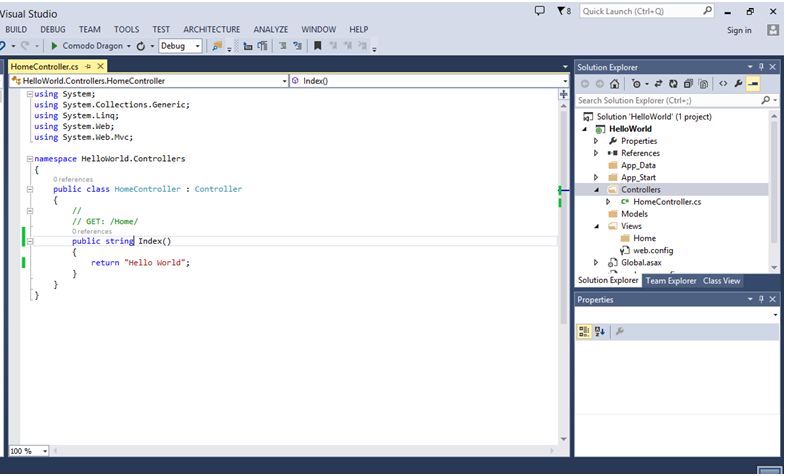Expand the References node
The image size is (786, 476).
click(596, 153)
